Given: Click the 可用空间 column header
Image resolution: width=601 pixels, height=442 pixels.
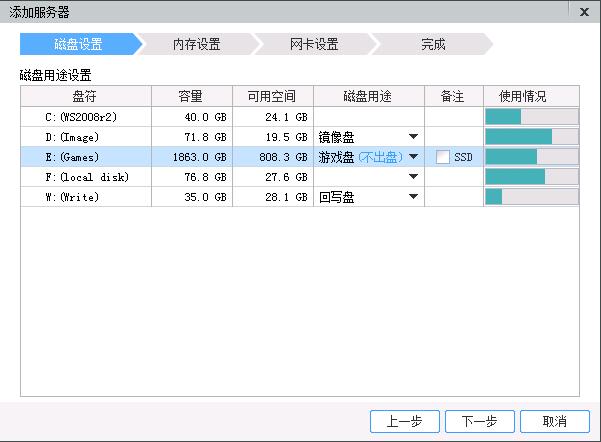Looking at the screenshot, I should 273,96.
